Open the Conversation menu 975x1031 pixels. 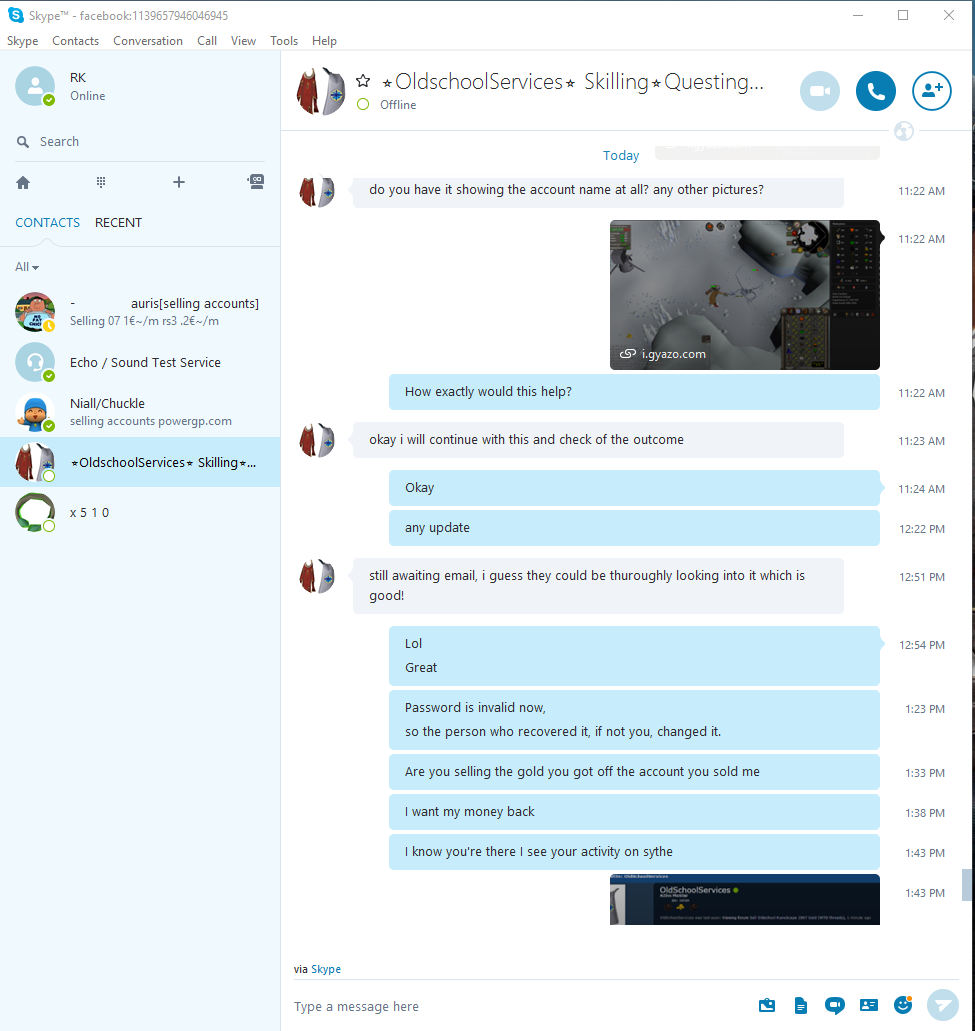(x=148, y=41)
